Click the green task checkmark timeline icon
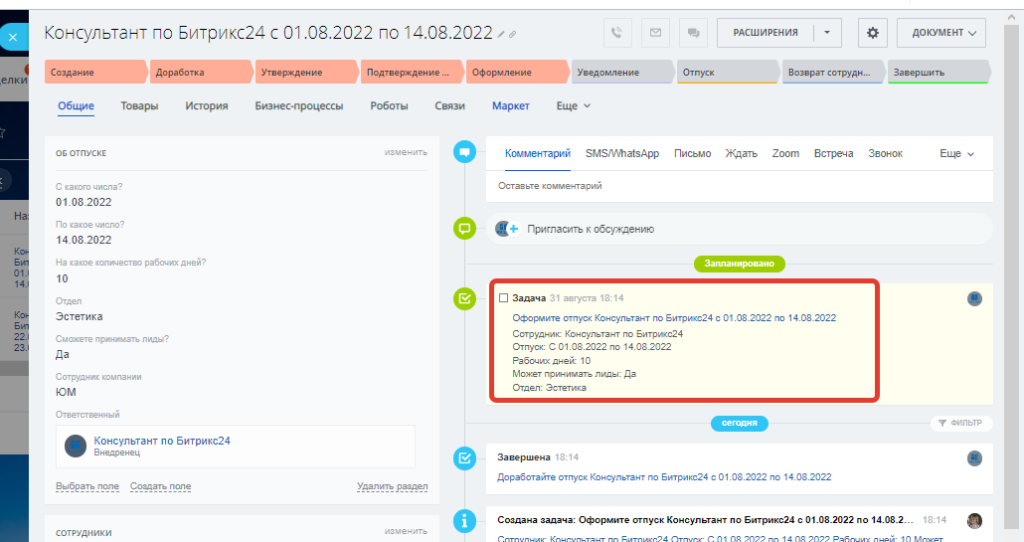The width and height of the screenshot is (1024, 542). tap(464, 298)
